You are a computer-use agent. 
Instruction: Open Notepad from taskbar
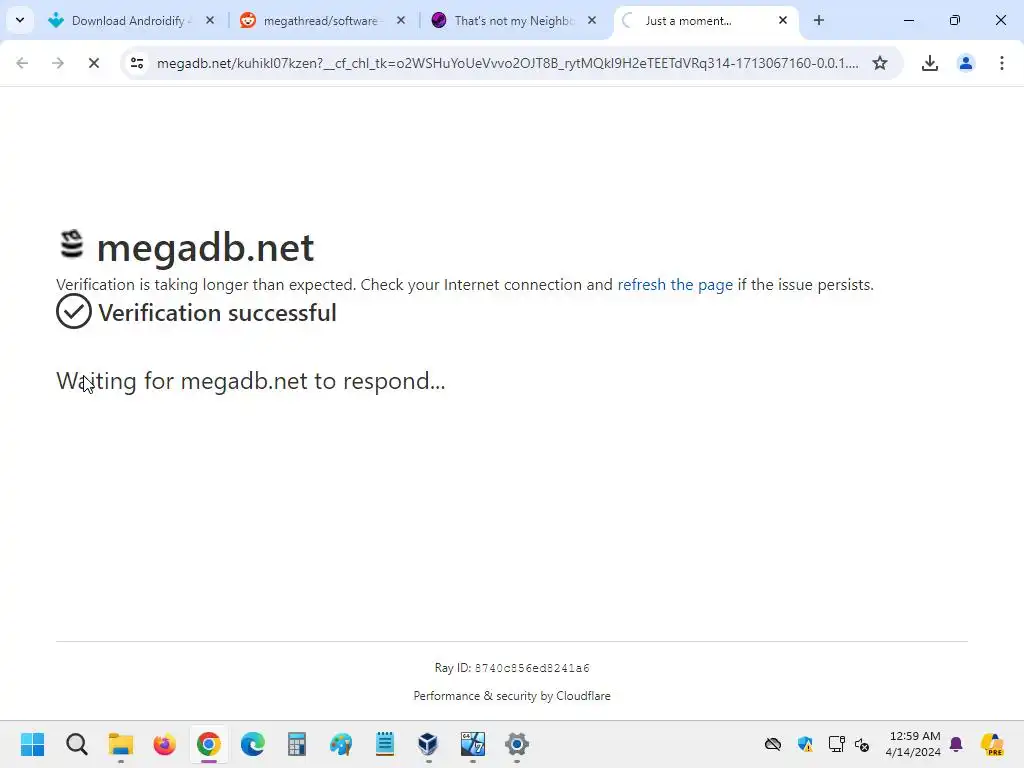tap(385, 744)
